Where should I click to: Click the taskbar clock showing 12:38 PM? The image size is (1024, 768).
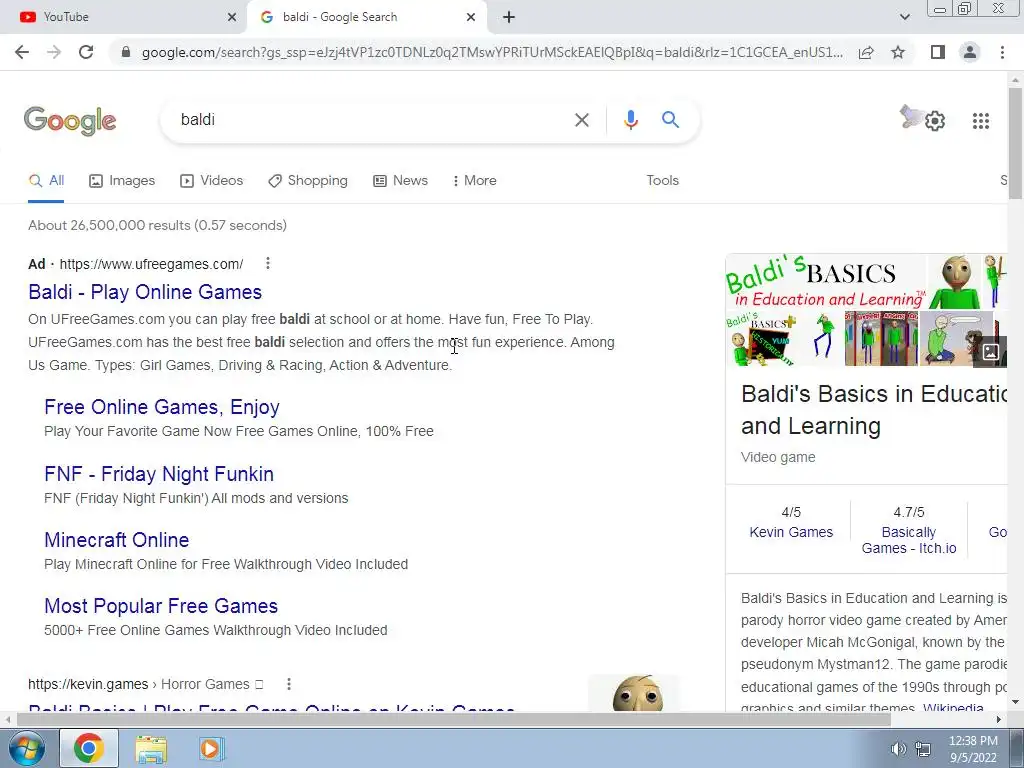point(973,749)
